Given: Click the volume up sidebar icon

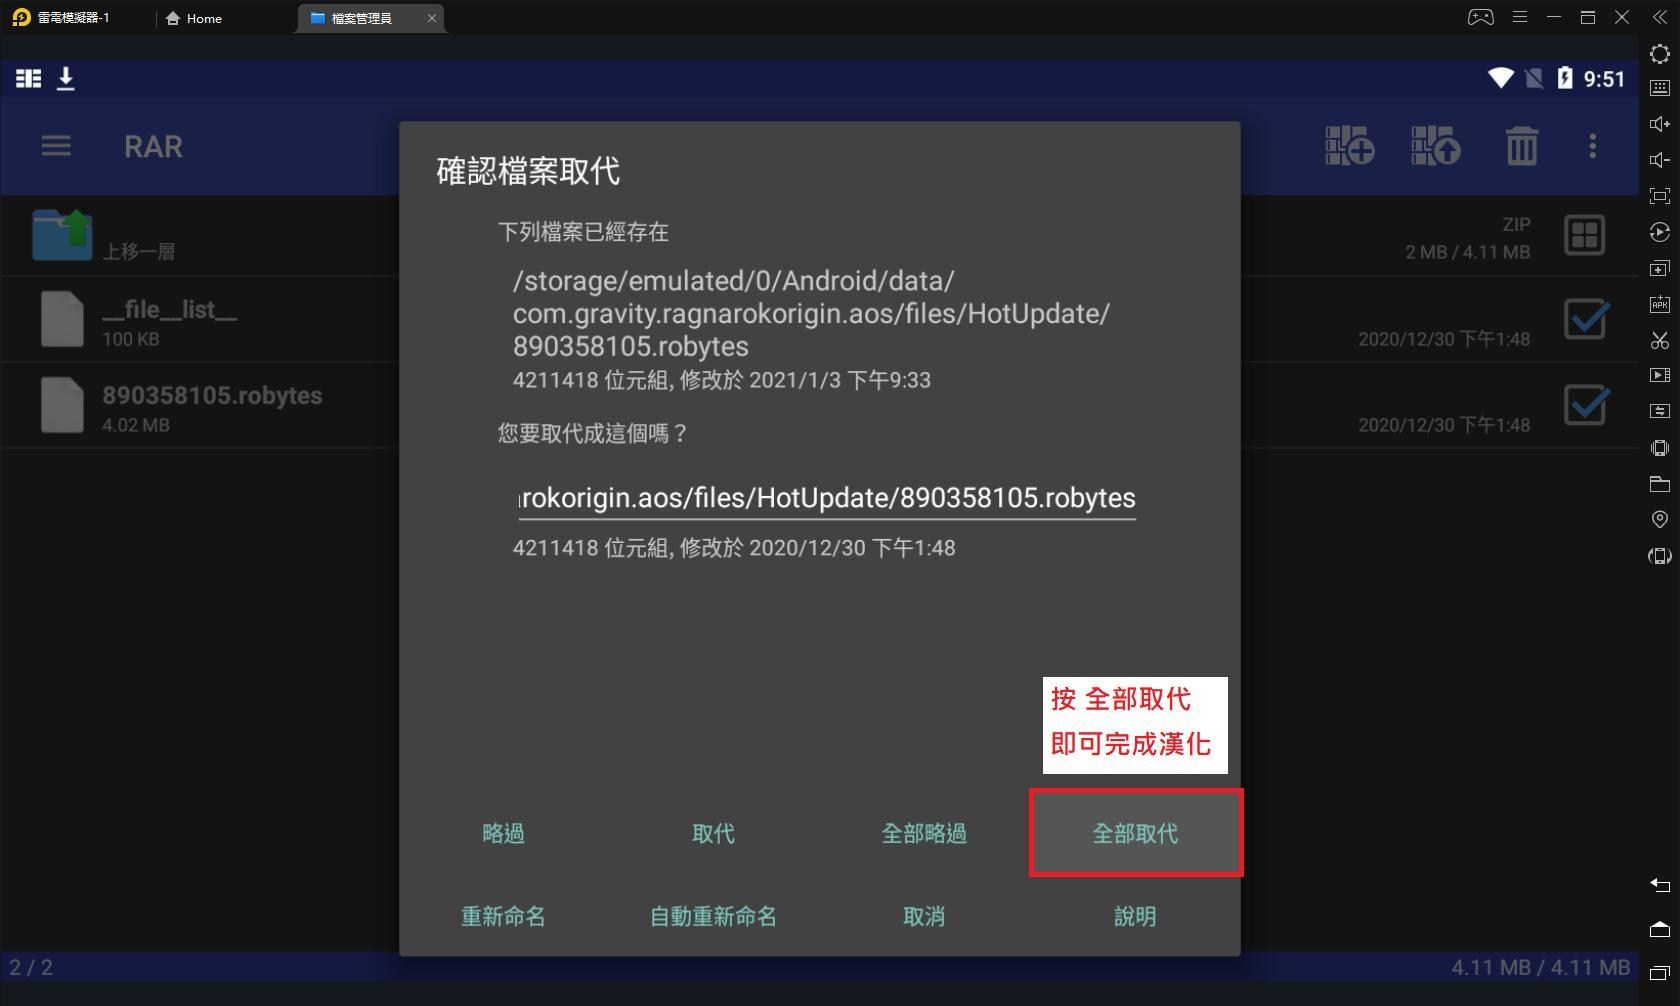Looking at the screenshot, I should coord(1660,124).
